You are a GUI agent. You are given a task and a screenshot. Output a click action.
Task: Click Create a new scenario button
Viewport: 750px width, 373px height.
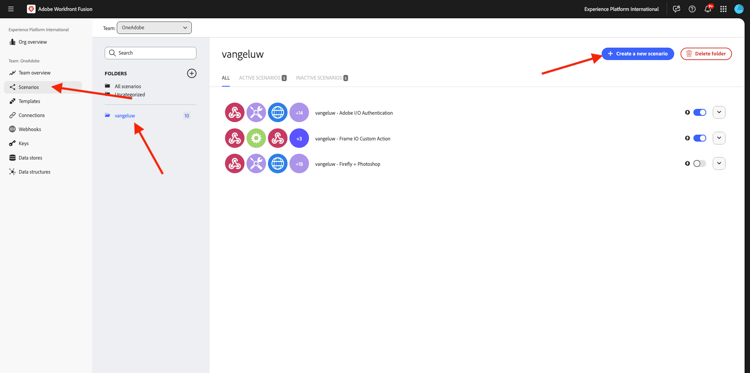click(x=638, y=54)
